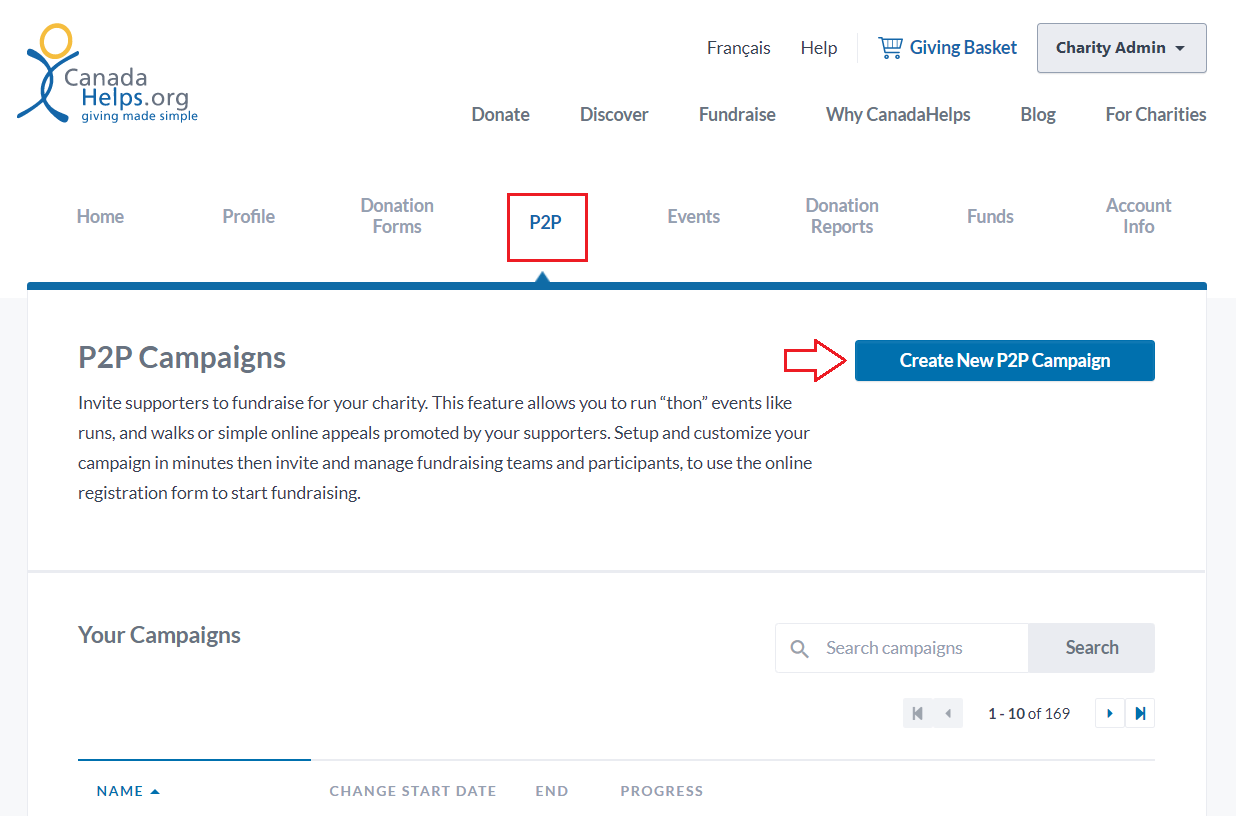Open the Charity Admin dropdown
Screen dimensions: 1236x816
tap(1121, 48)
